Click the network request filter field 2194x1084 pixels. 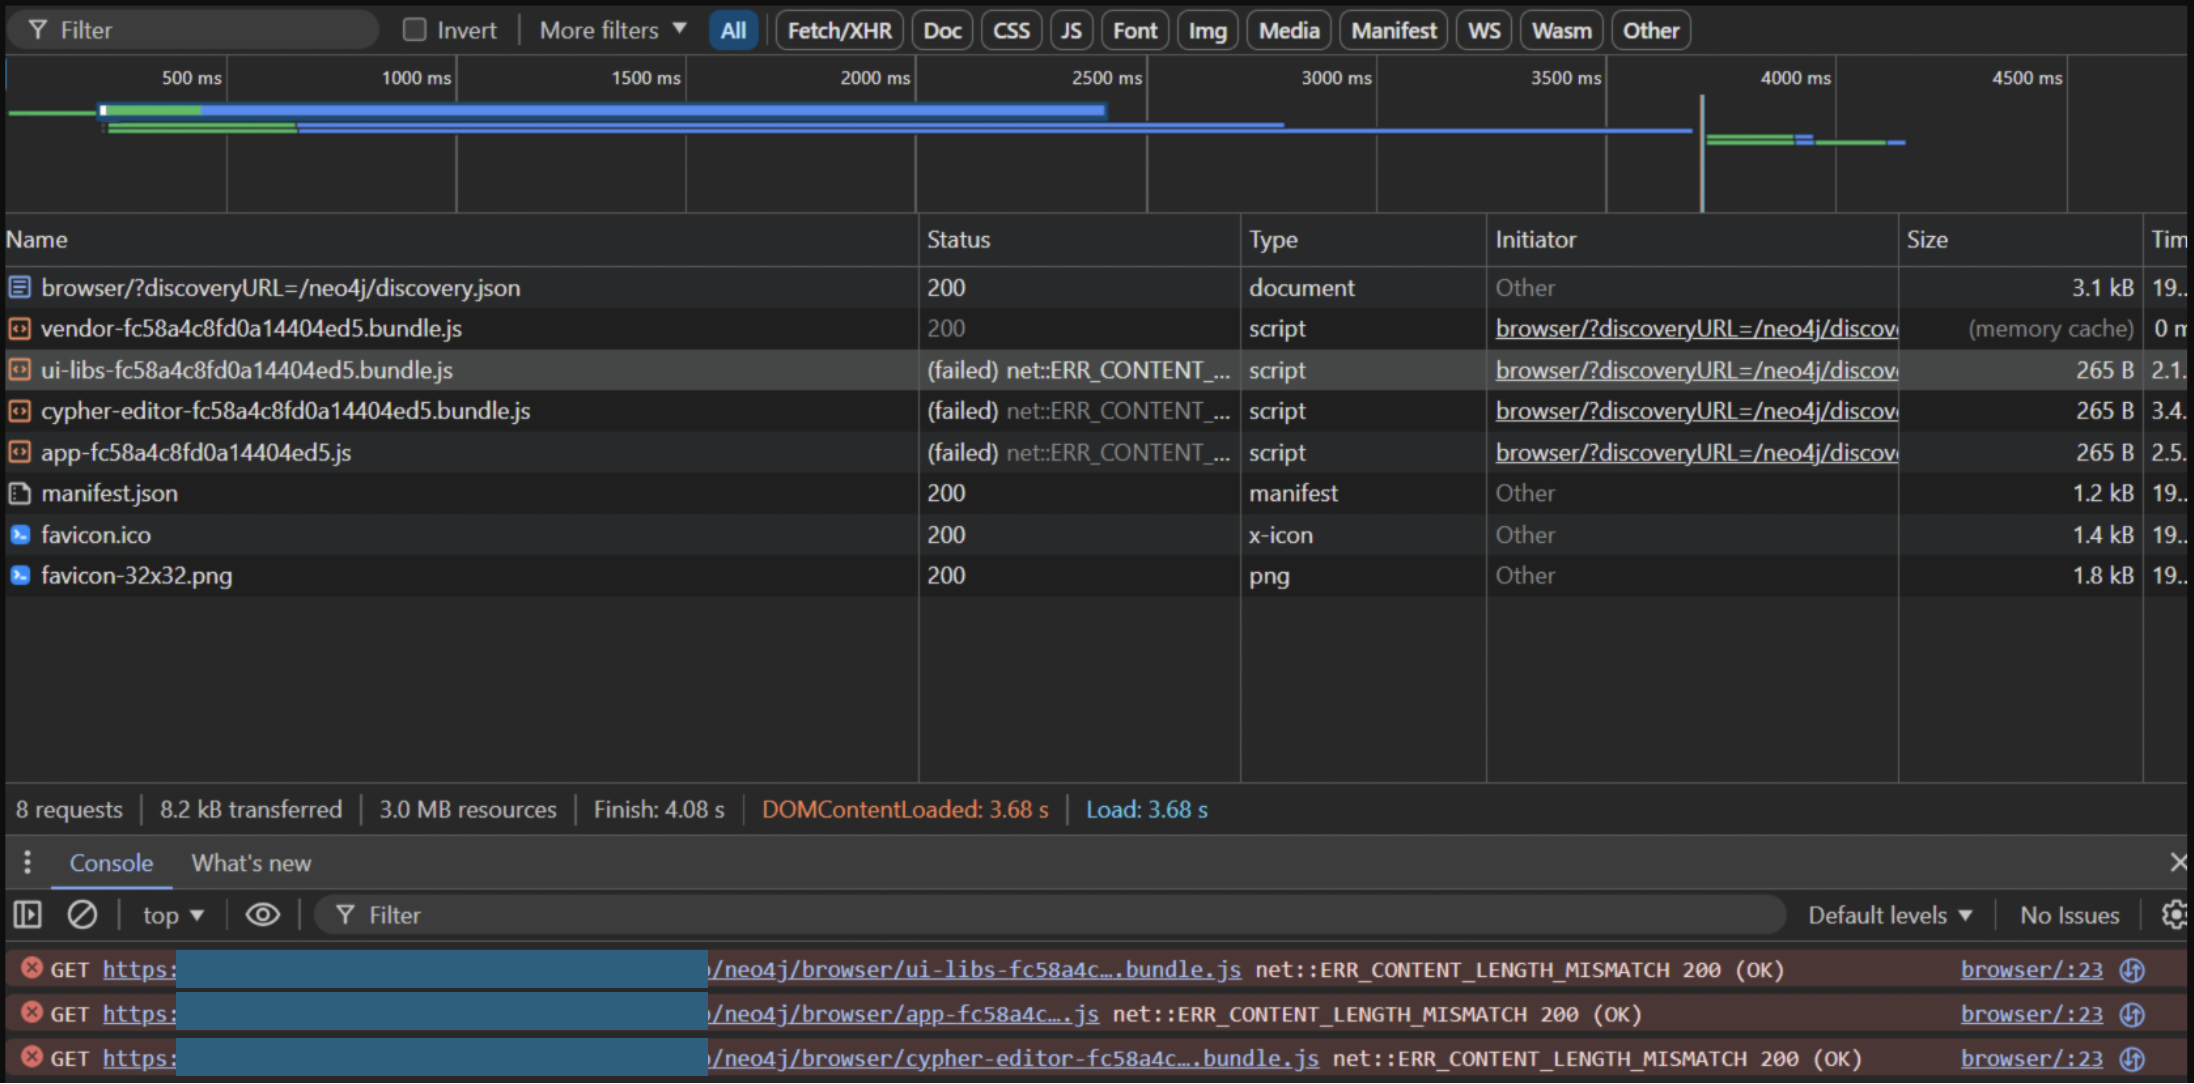point(200,30)
